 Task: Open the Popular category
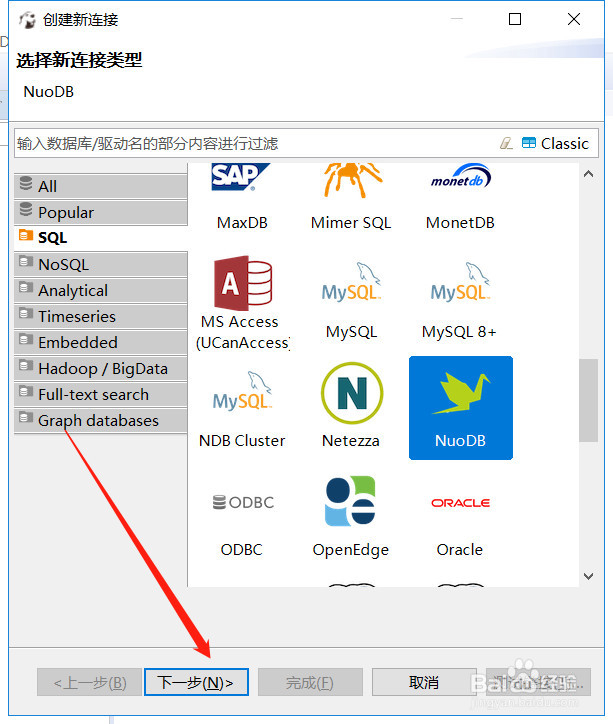(x=101, y=212)
